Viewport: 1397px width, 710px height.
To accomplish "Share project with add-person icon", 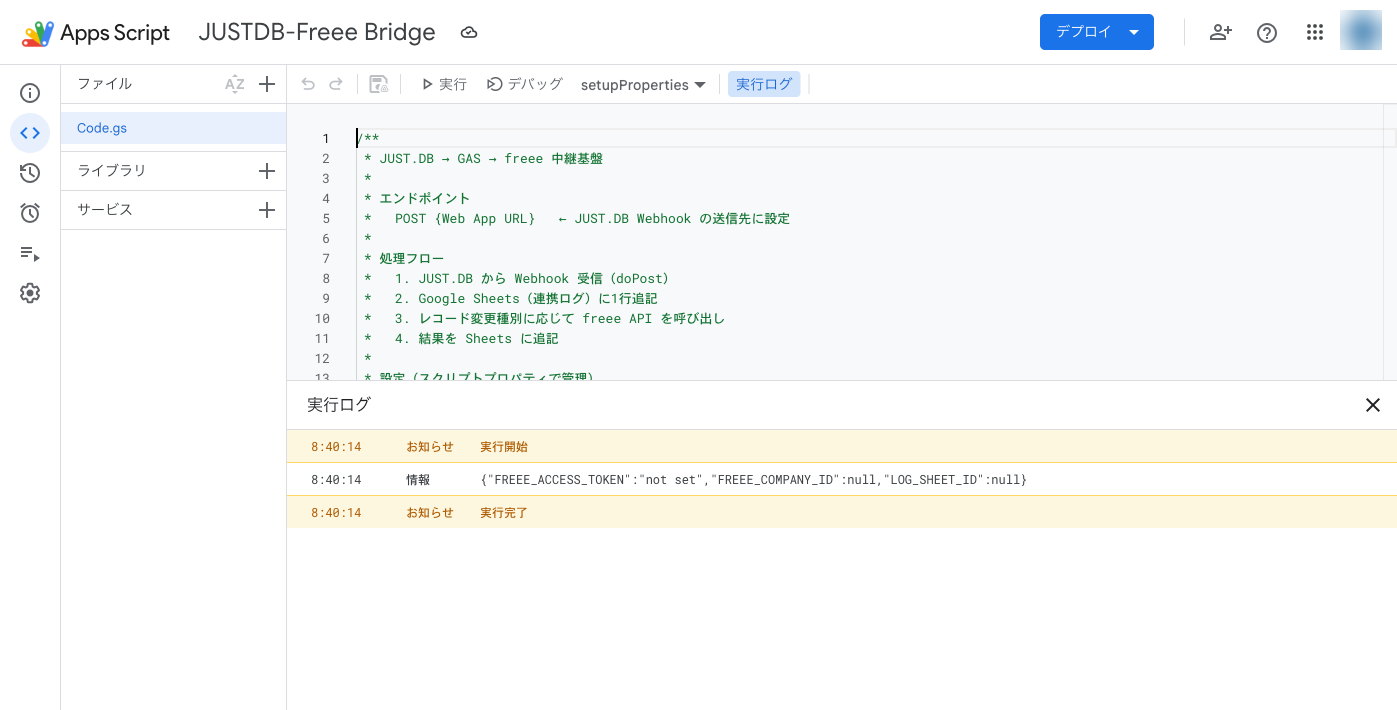I will click(1220, 32).
